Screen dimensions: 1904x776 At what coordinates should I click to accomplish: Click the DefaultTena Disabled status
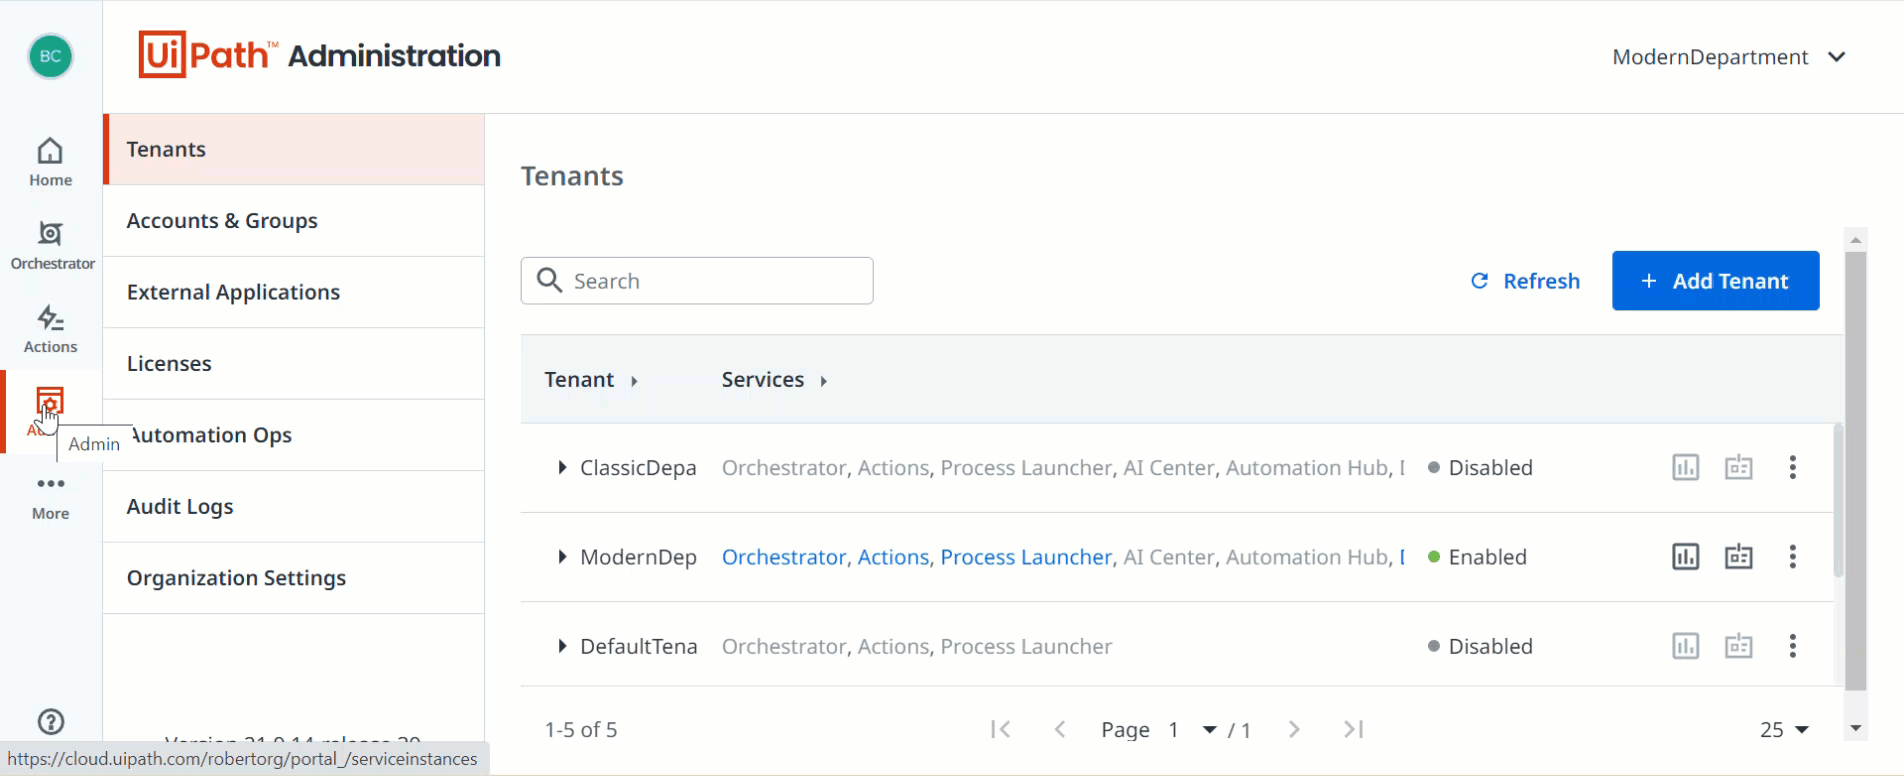pos(1480,646)
